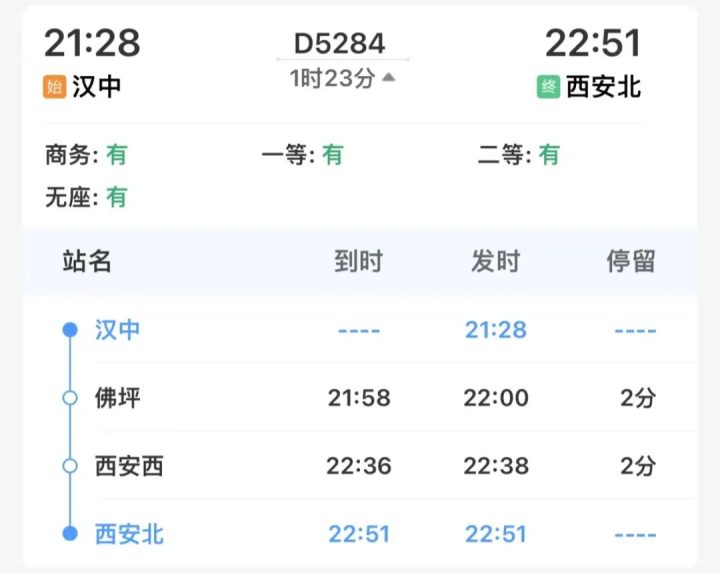Click the 发时 column header
This screenshot has width=720, height=573.
pos(495,262)
